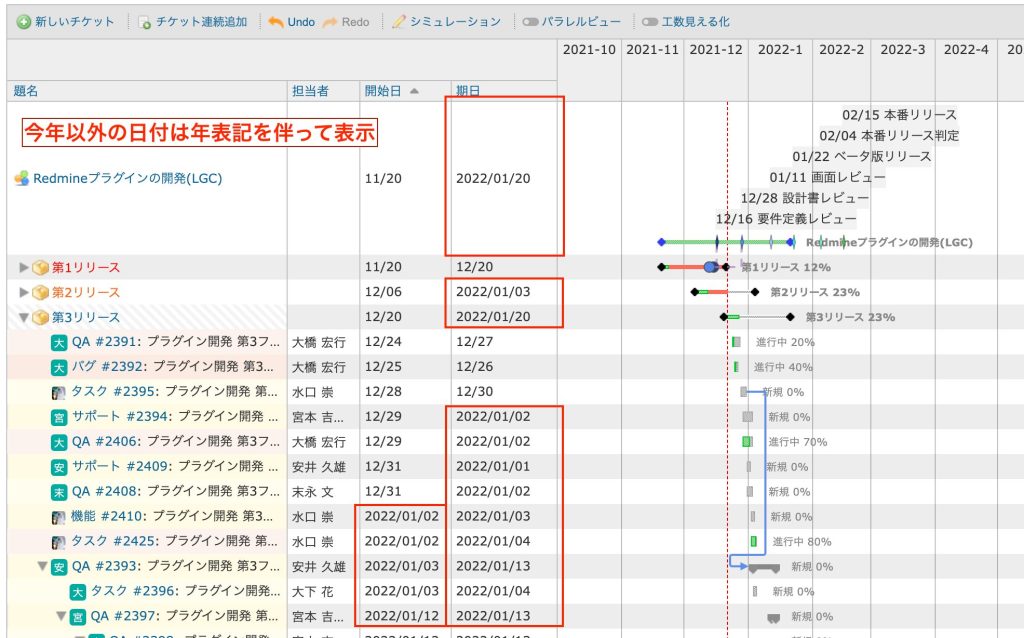Open ticket QA #2406 link
The height and width of the screenshot is (638, 1024).
(x=106, y=441)
